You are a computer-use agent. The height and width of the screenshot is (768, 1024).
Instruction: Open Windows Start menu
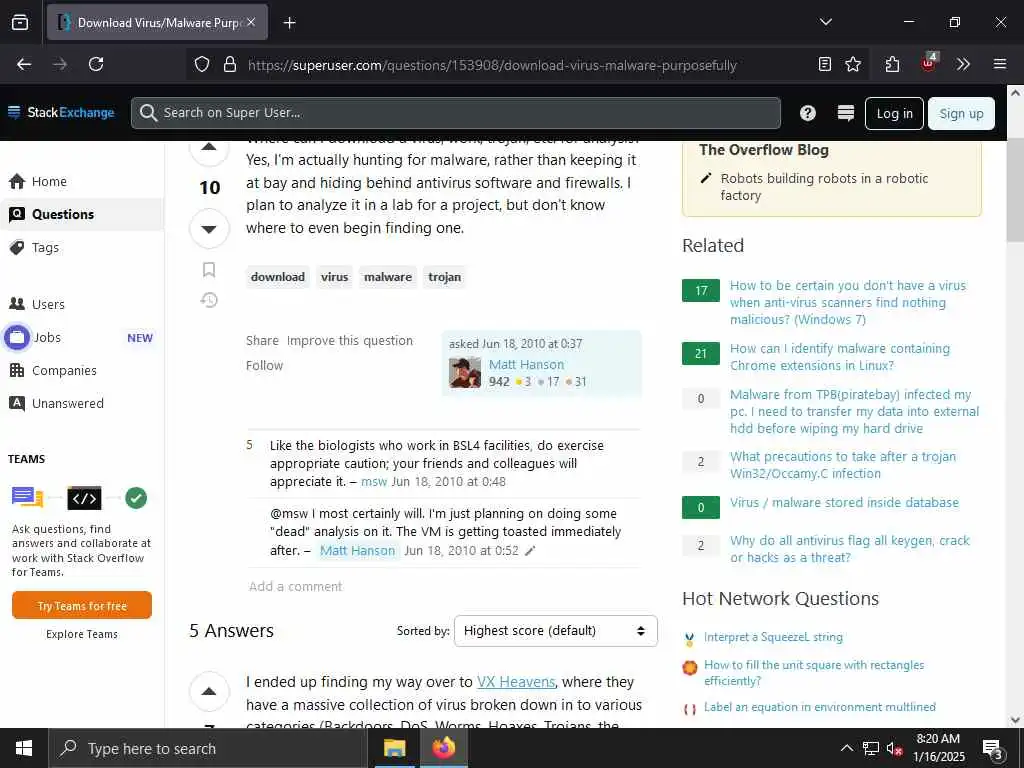tap(24, 748)
